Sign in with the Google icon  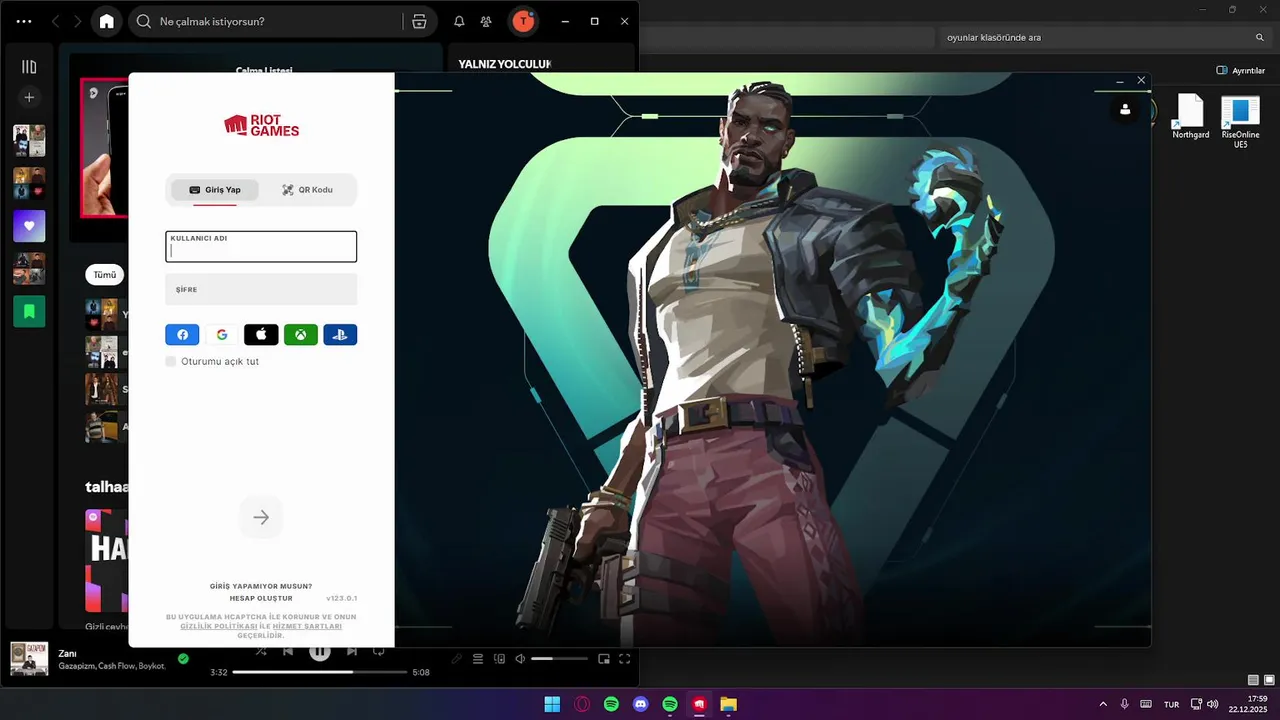222,335
